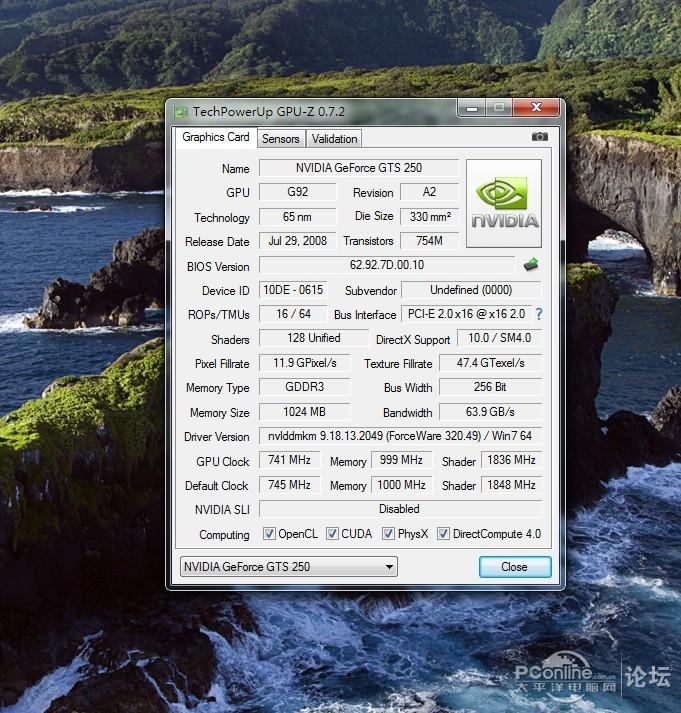Click GPU Clock row Shader 1836 MHz
Image resolution: width=681 pixels, height=713 pixels.
tap(511, 460)
